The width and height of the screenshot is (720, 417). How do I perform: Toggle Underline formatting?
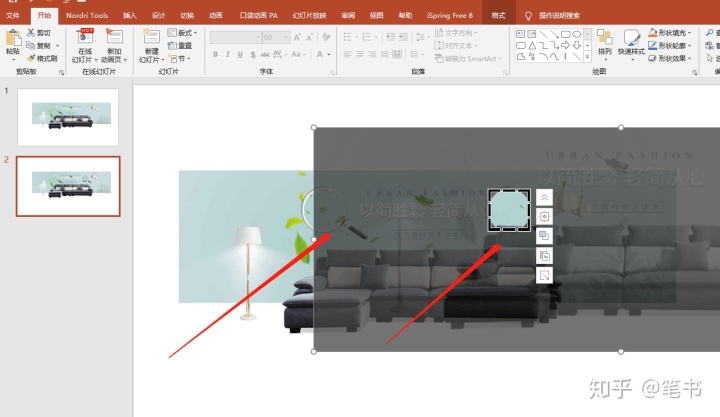pyautogui.click(x=240, y=54)
